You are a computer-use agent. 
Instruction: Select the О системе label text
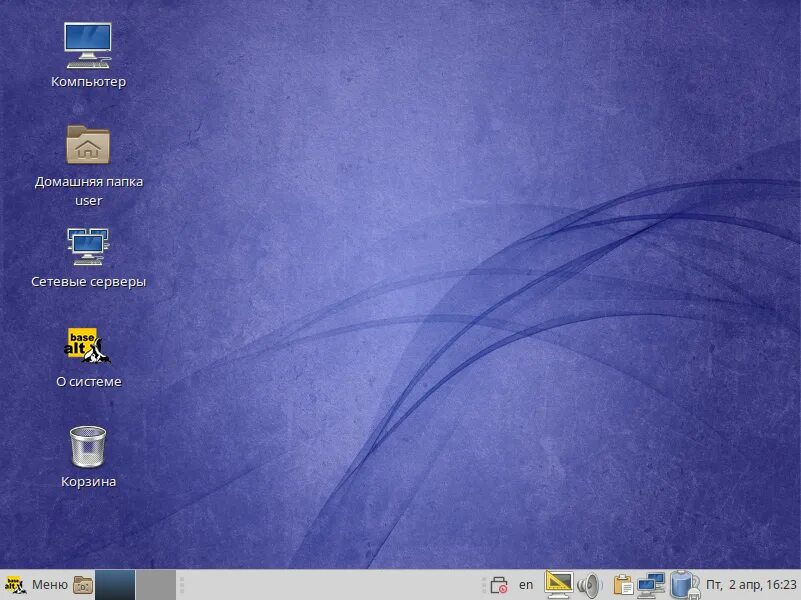[88, 381]
